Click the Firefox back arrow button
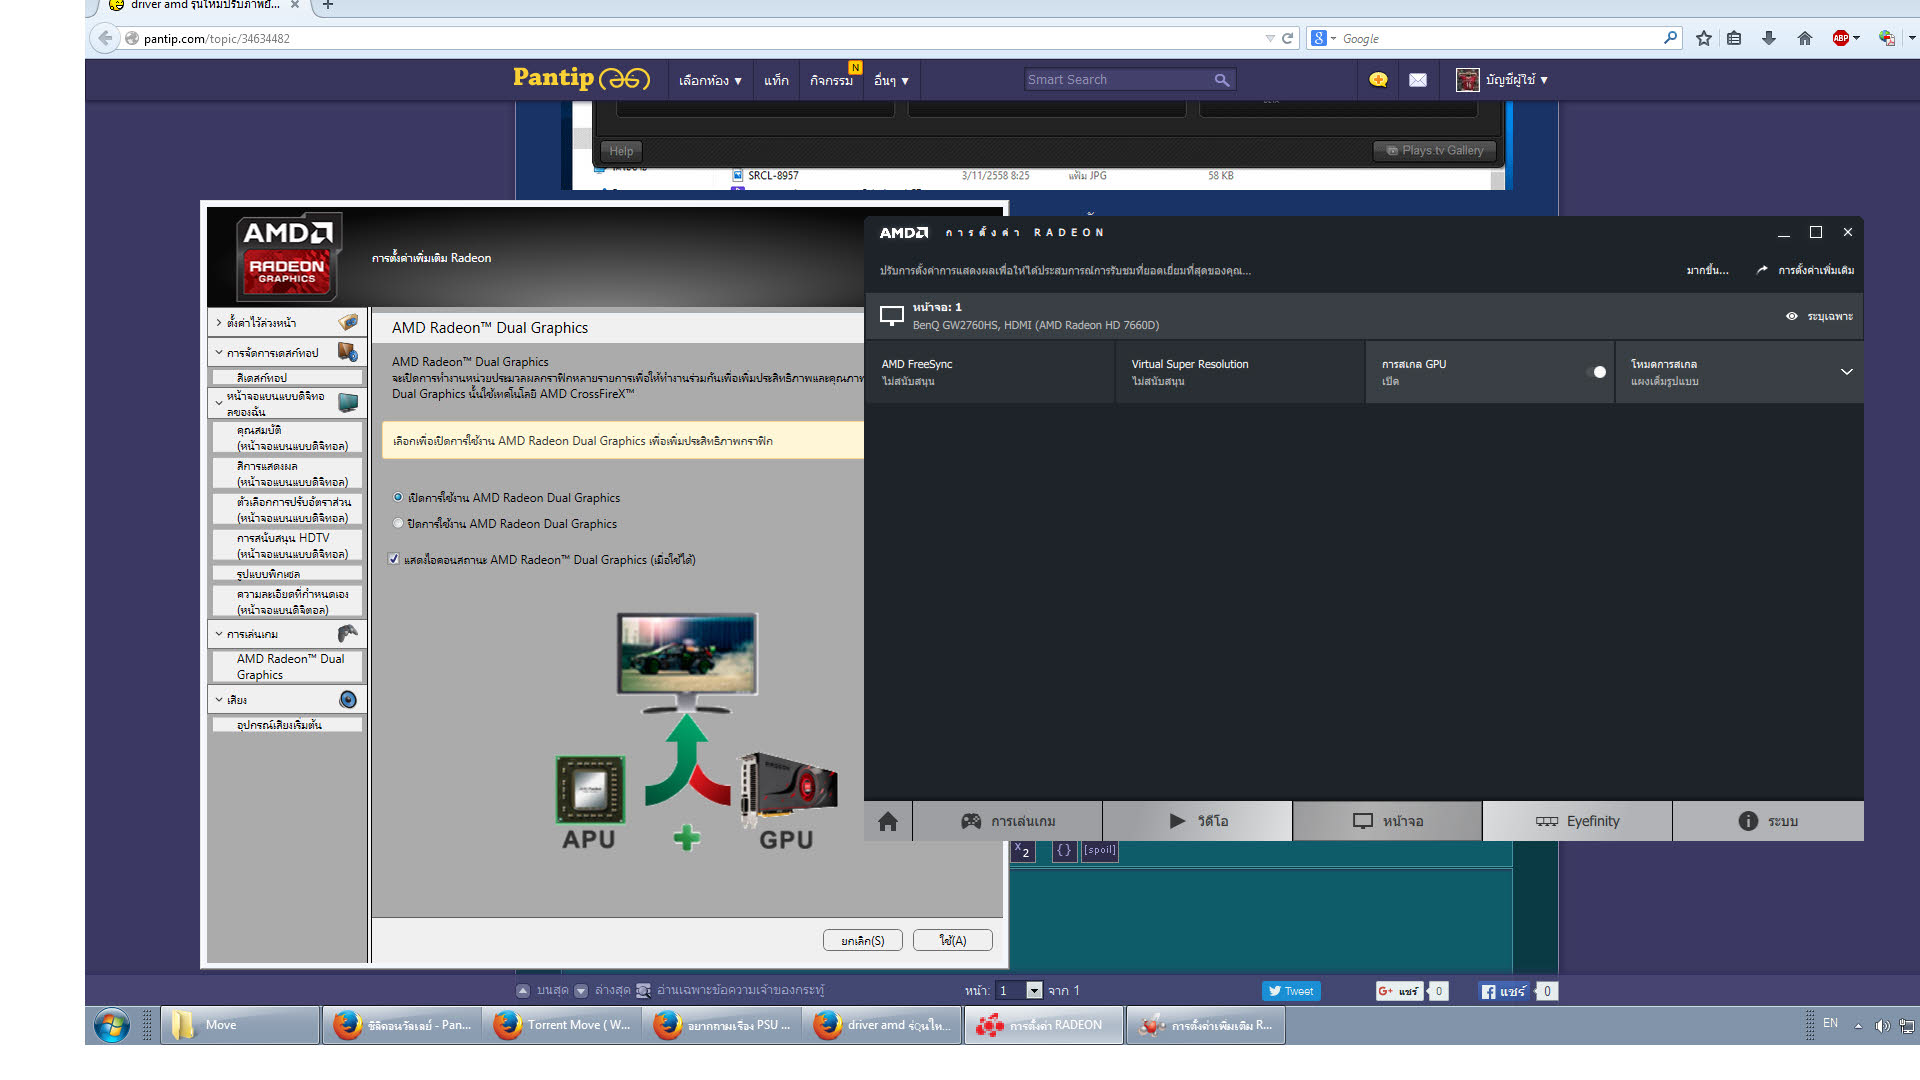 pyautogui.click(x=105, y=38)
